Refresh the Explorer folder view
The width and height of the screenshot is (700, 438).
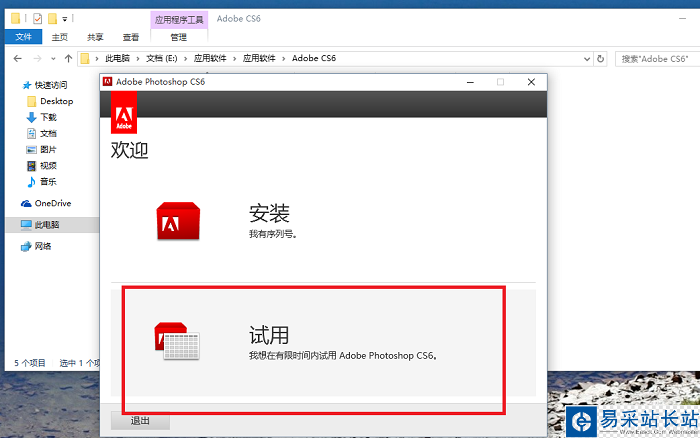(600, 58)
